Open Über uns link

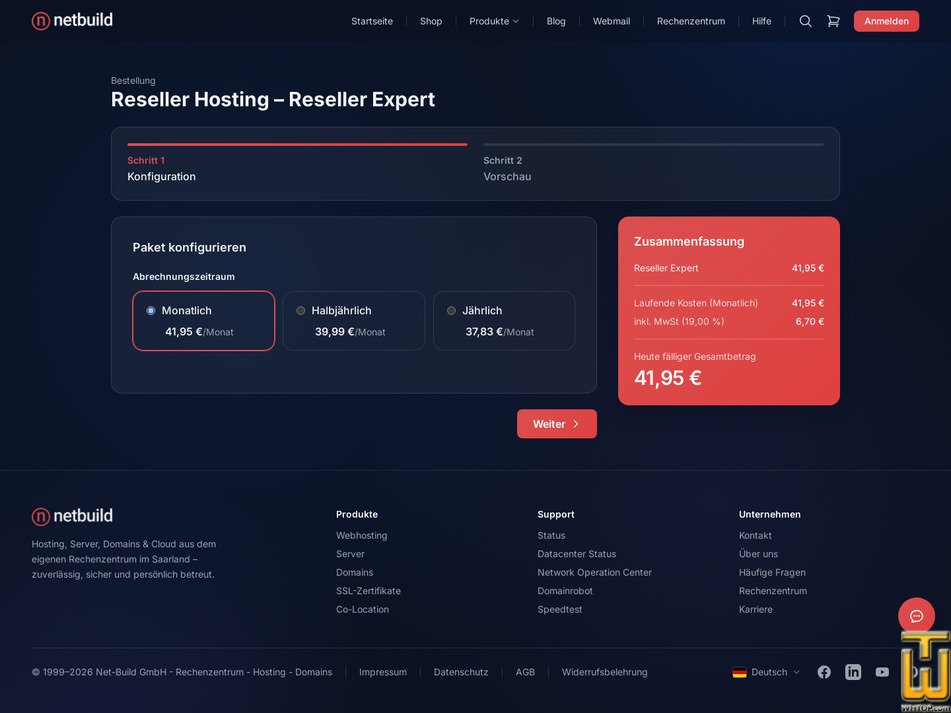[758, 554]
